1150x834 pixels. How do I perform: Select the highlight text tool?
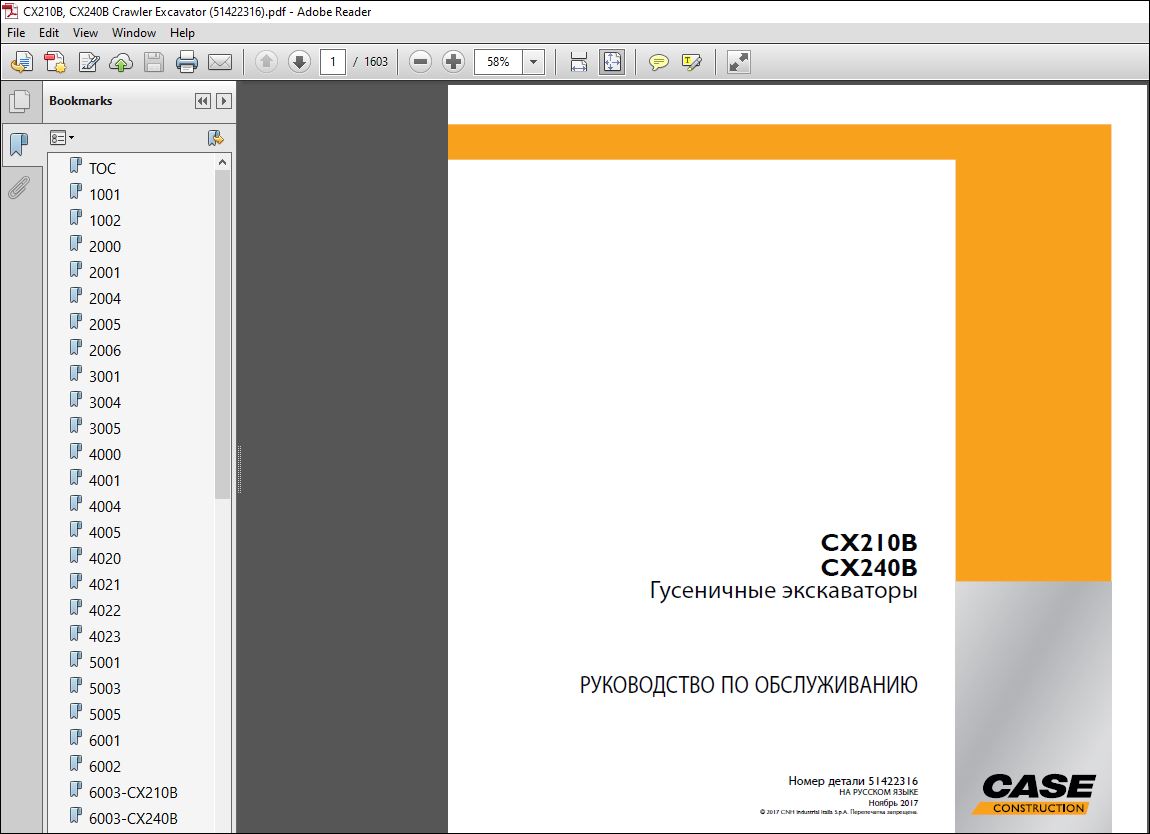point(692,62)
